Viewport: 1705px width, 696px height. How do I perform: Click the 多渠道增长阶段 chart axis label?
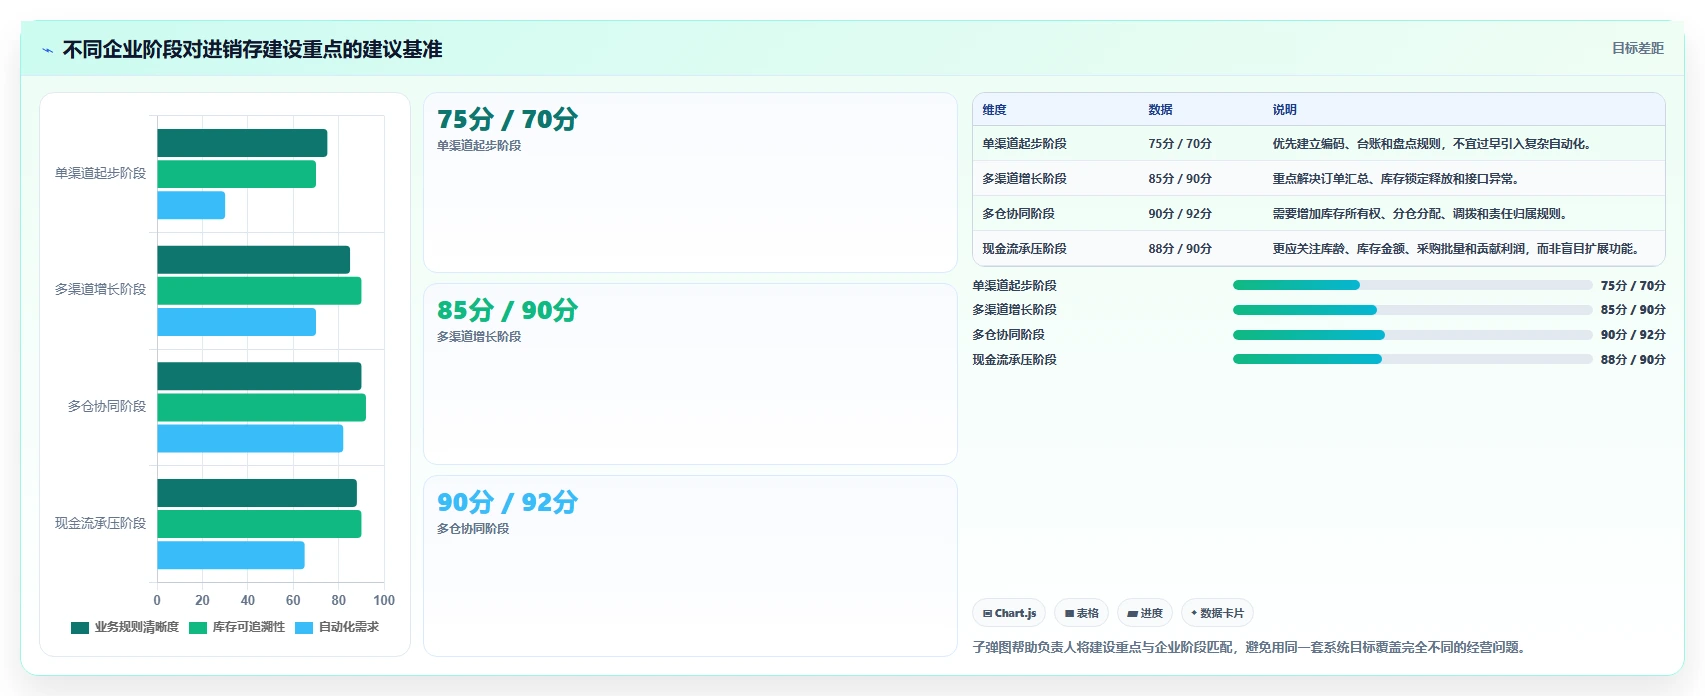coord(100,289)
